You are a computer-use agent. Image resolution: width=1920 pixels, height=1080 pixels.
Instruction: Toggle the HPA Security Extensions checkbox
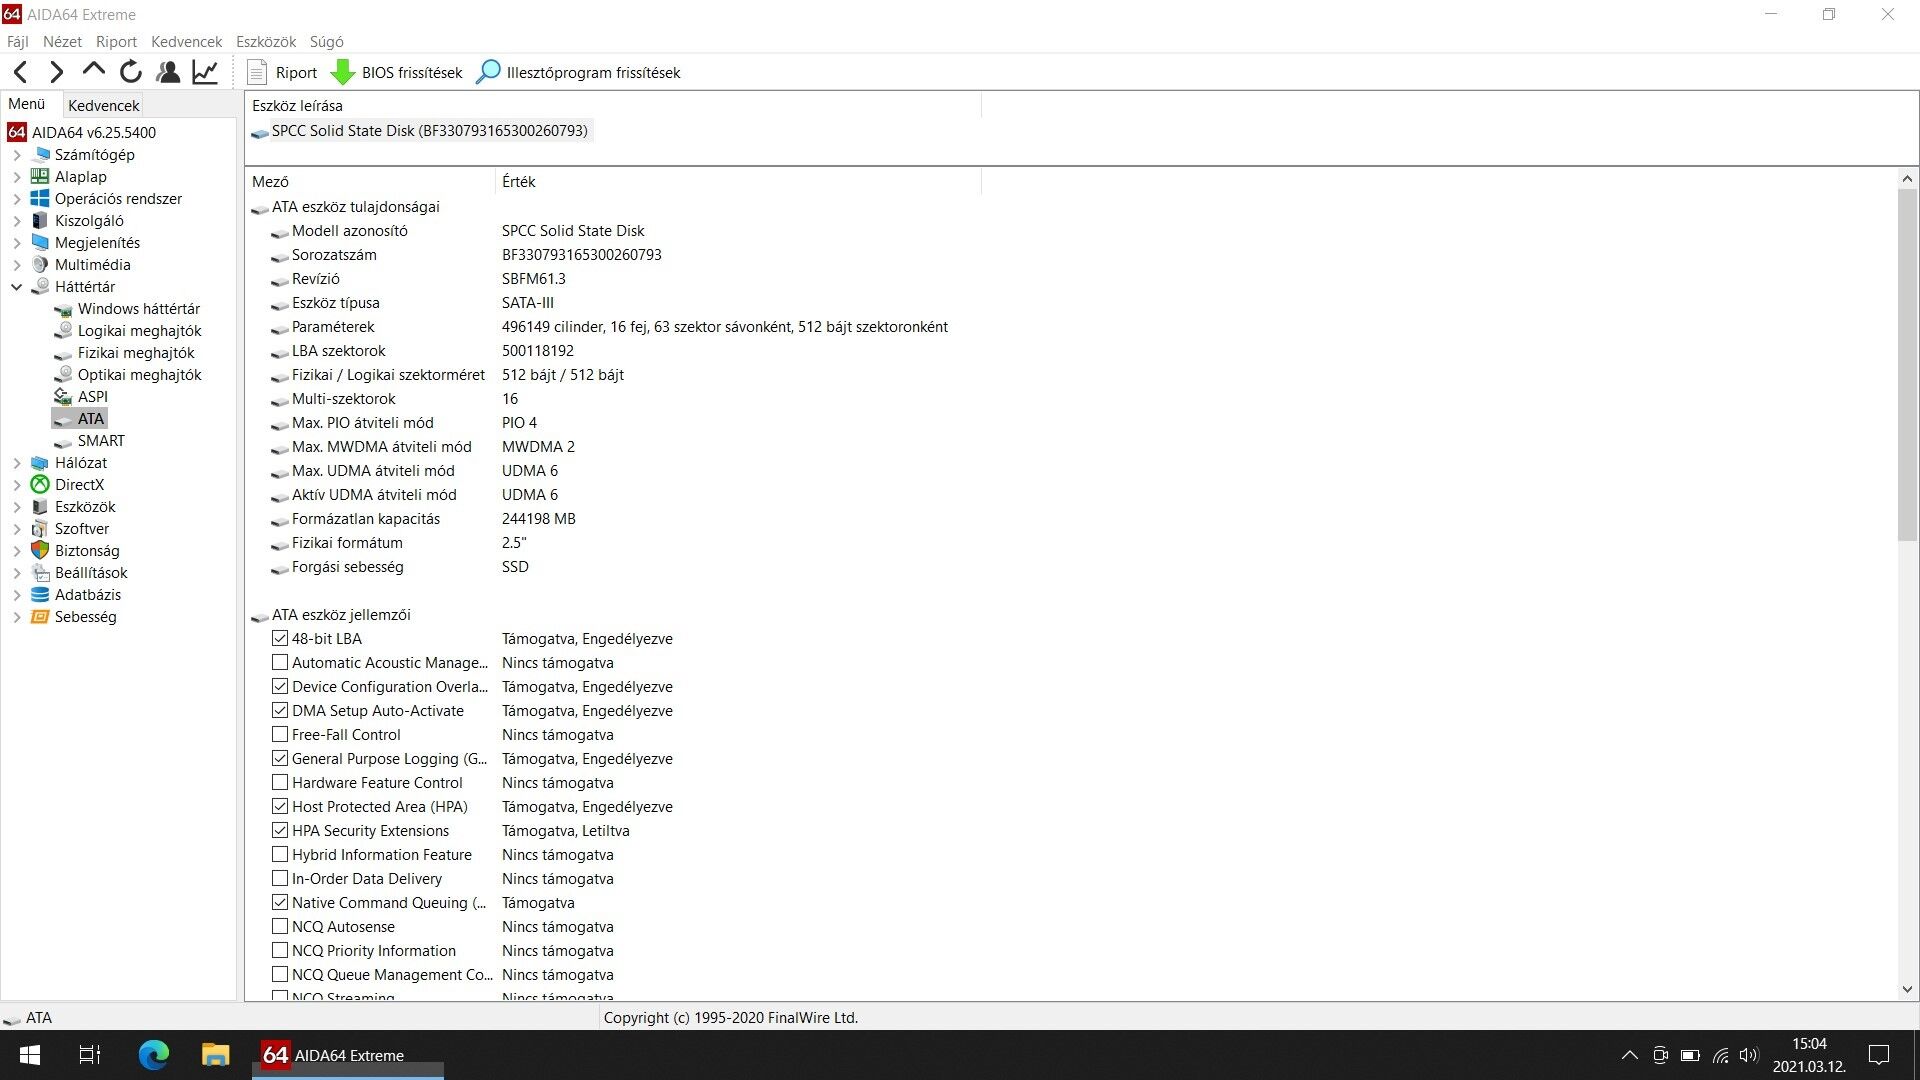(x=280, y=831)
